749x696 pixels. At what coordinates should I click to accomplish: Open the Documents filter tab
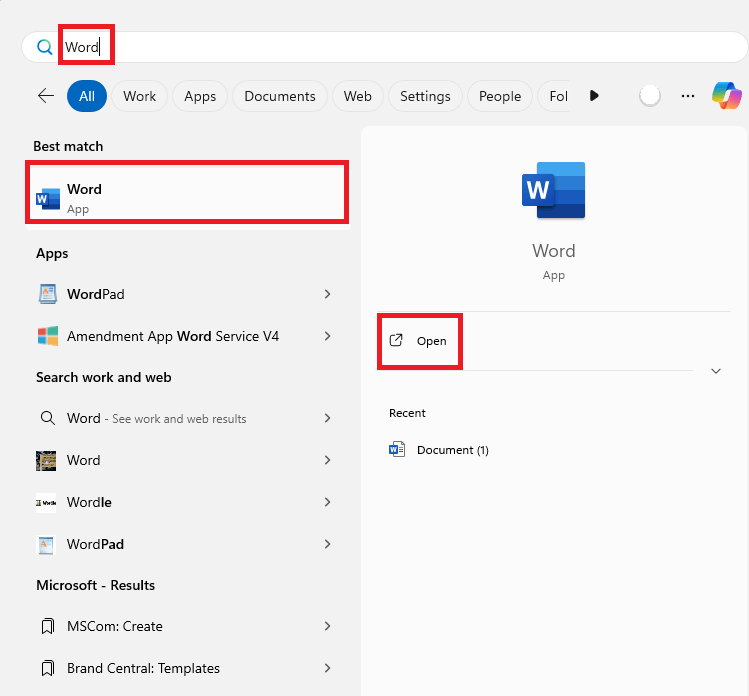[280, 96]
